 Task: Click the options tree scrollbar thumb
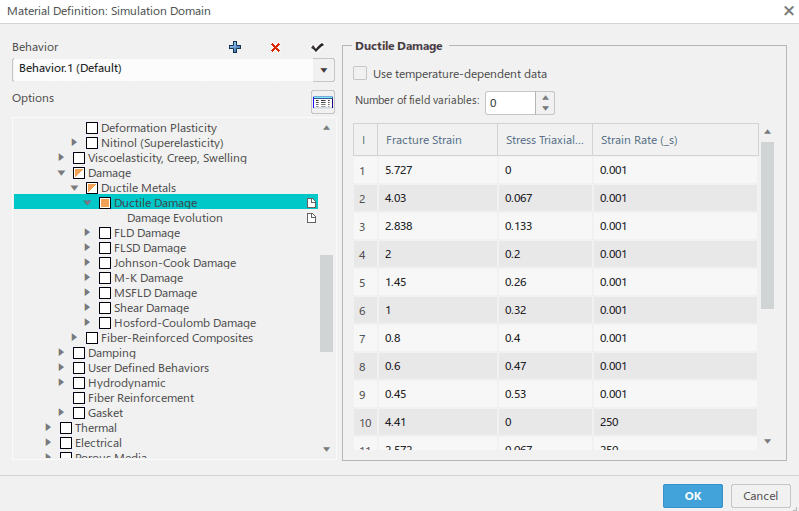326,303
